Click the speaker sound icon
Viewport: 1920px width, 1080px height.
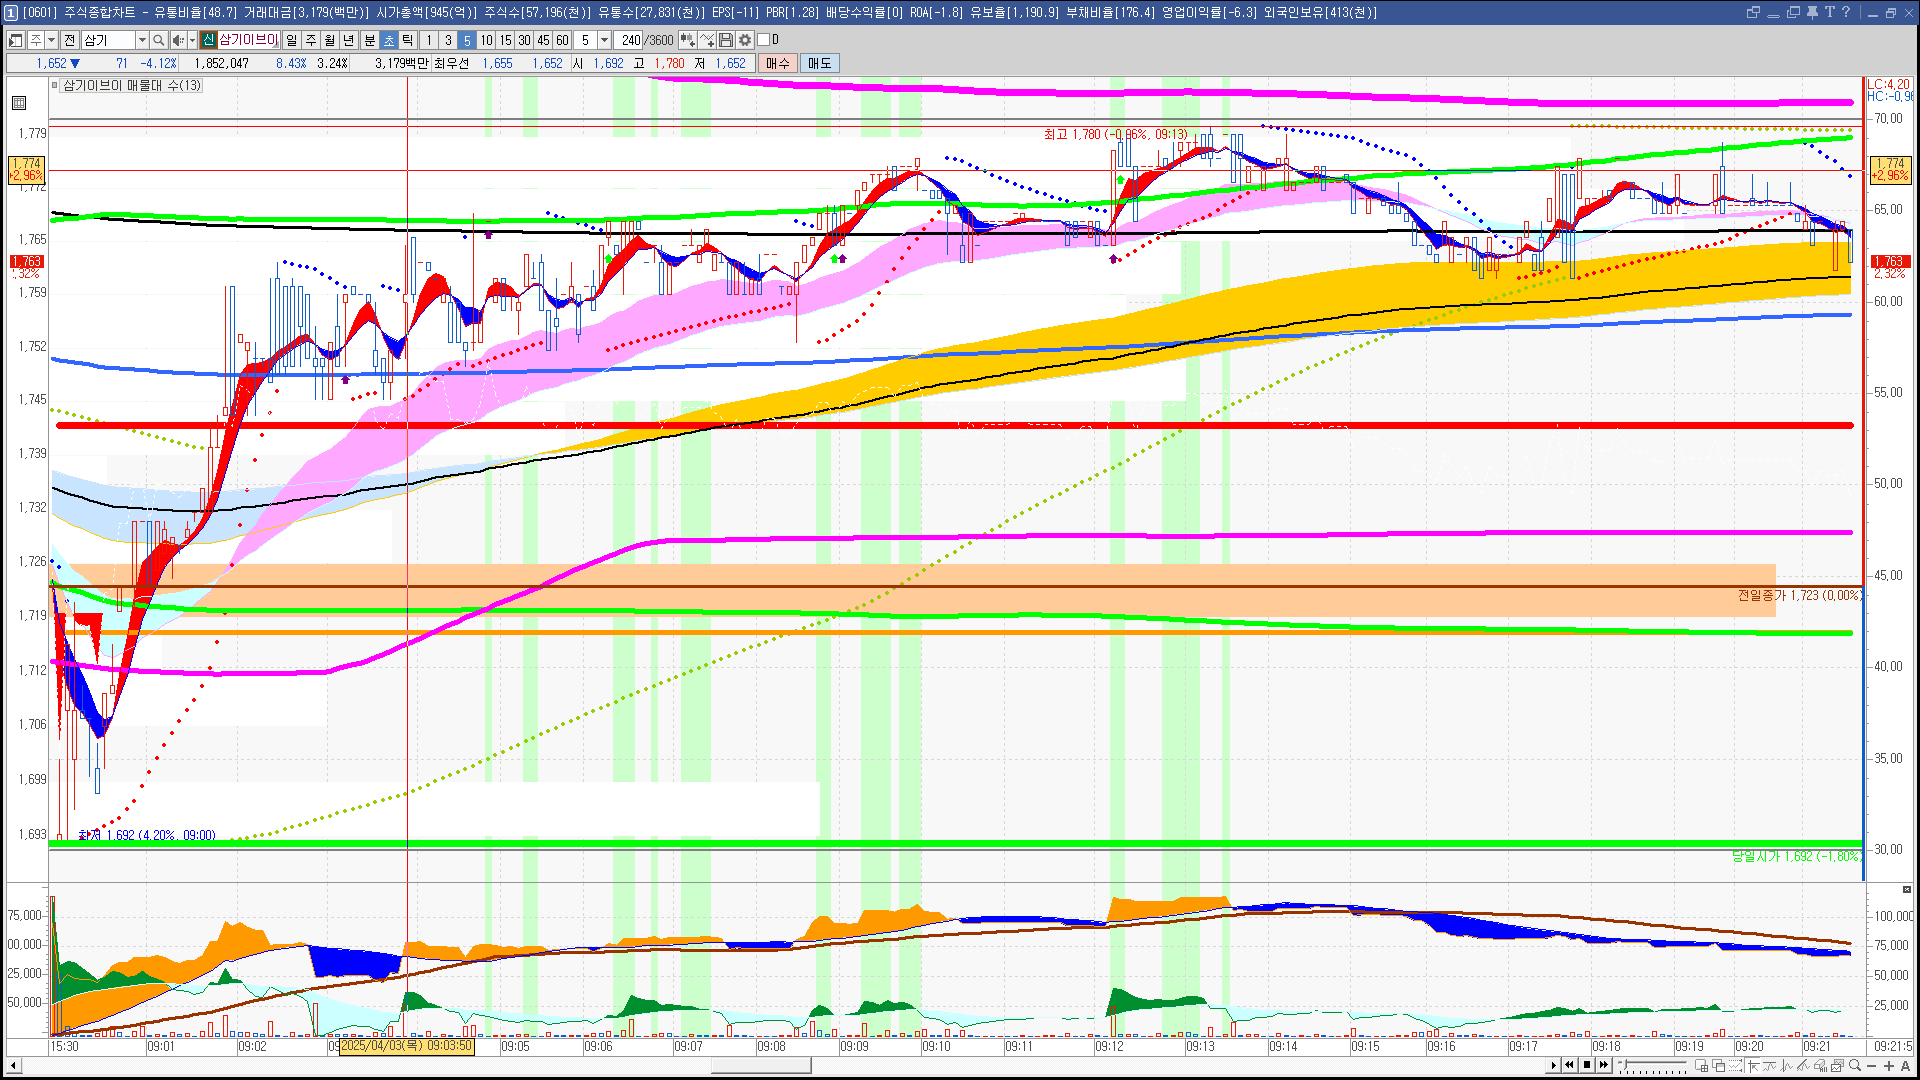[178, 40]
